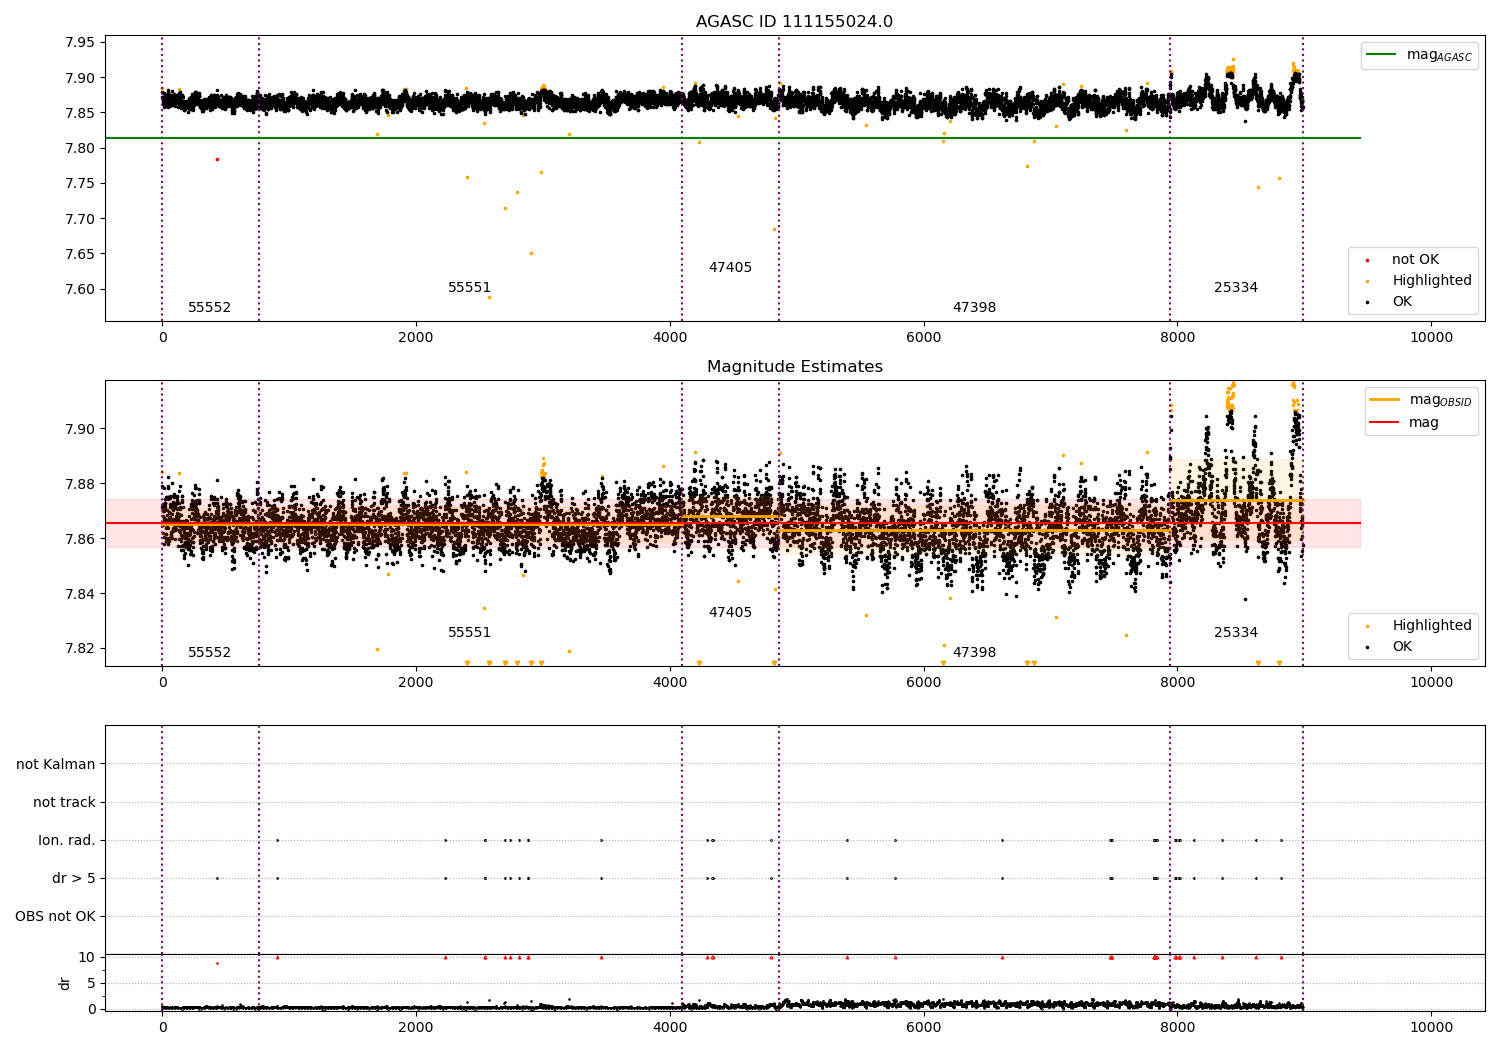Click OBSID label 25334 in the middle plot
The height and width of the screenshot is (1050, 1500).
coord(1235,633)
